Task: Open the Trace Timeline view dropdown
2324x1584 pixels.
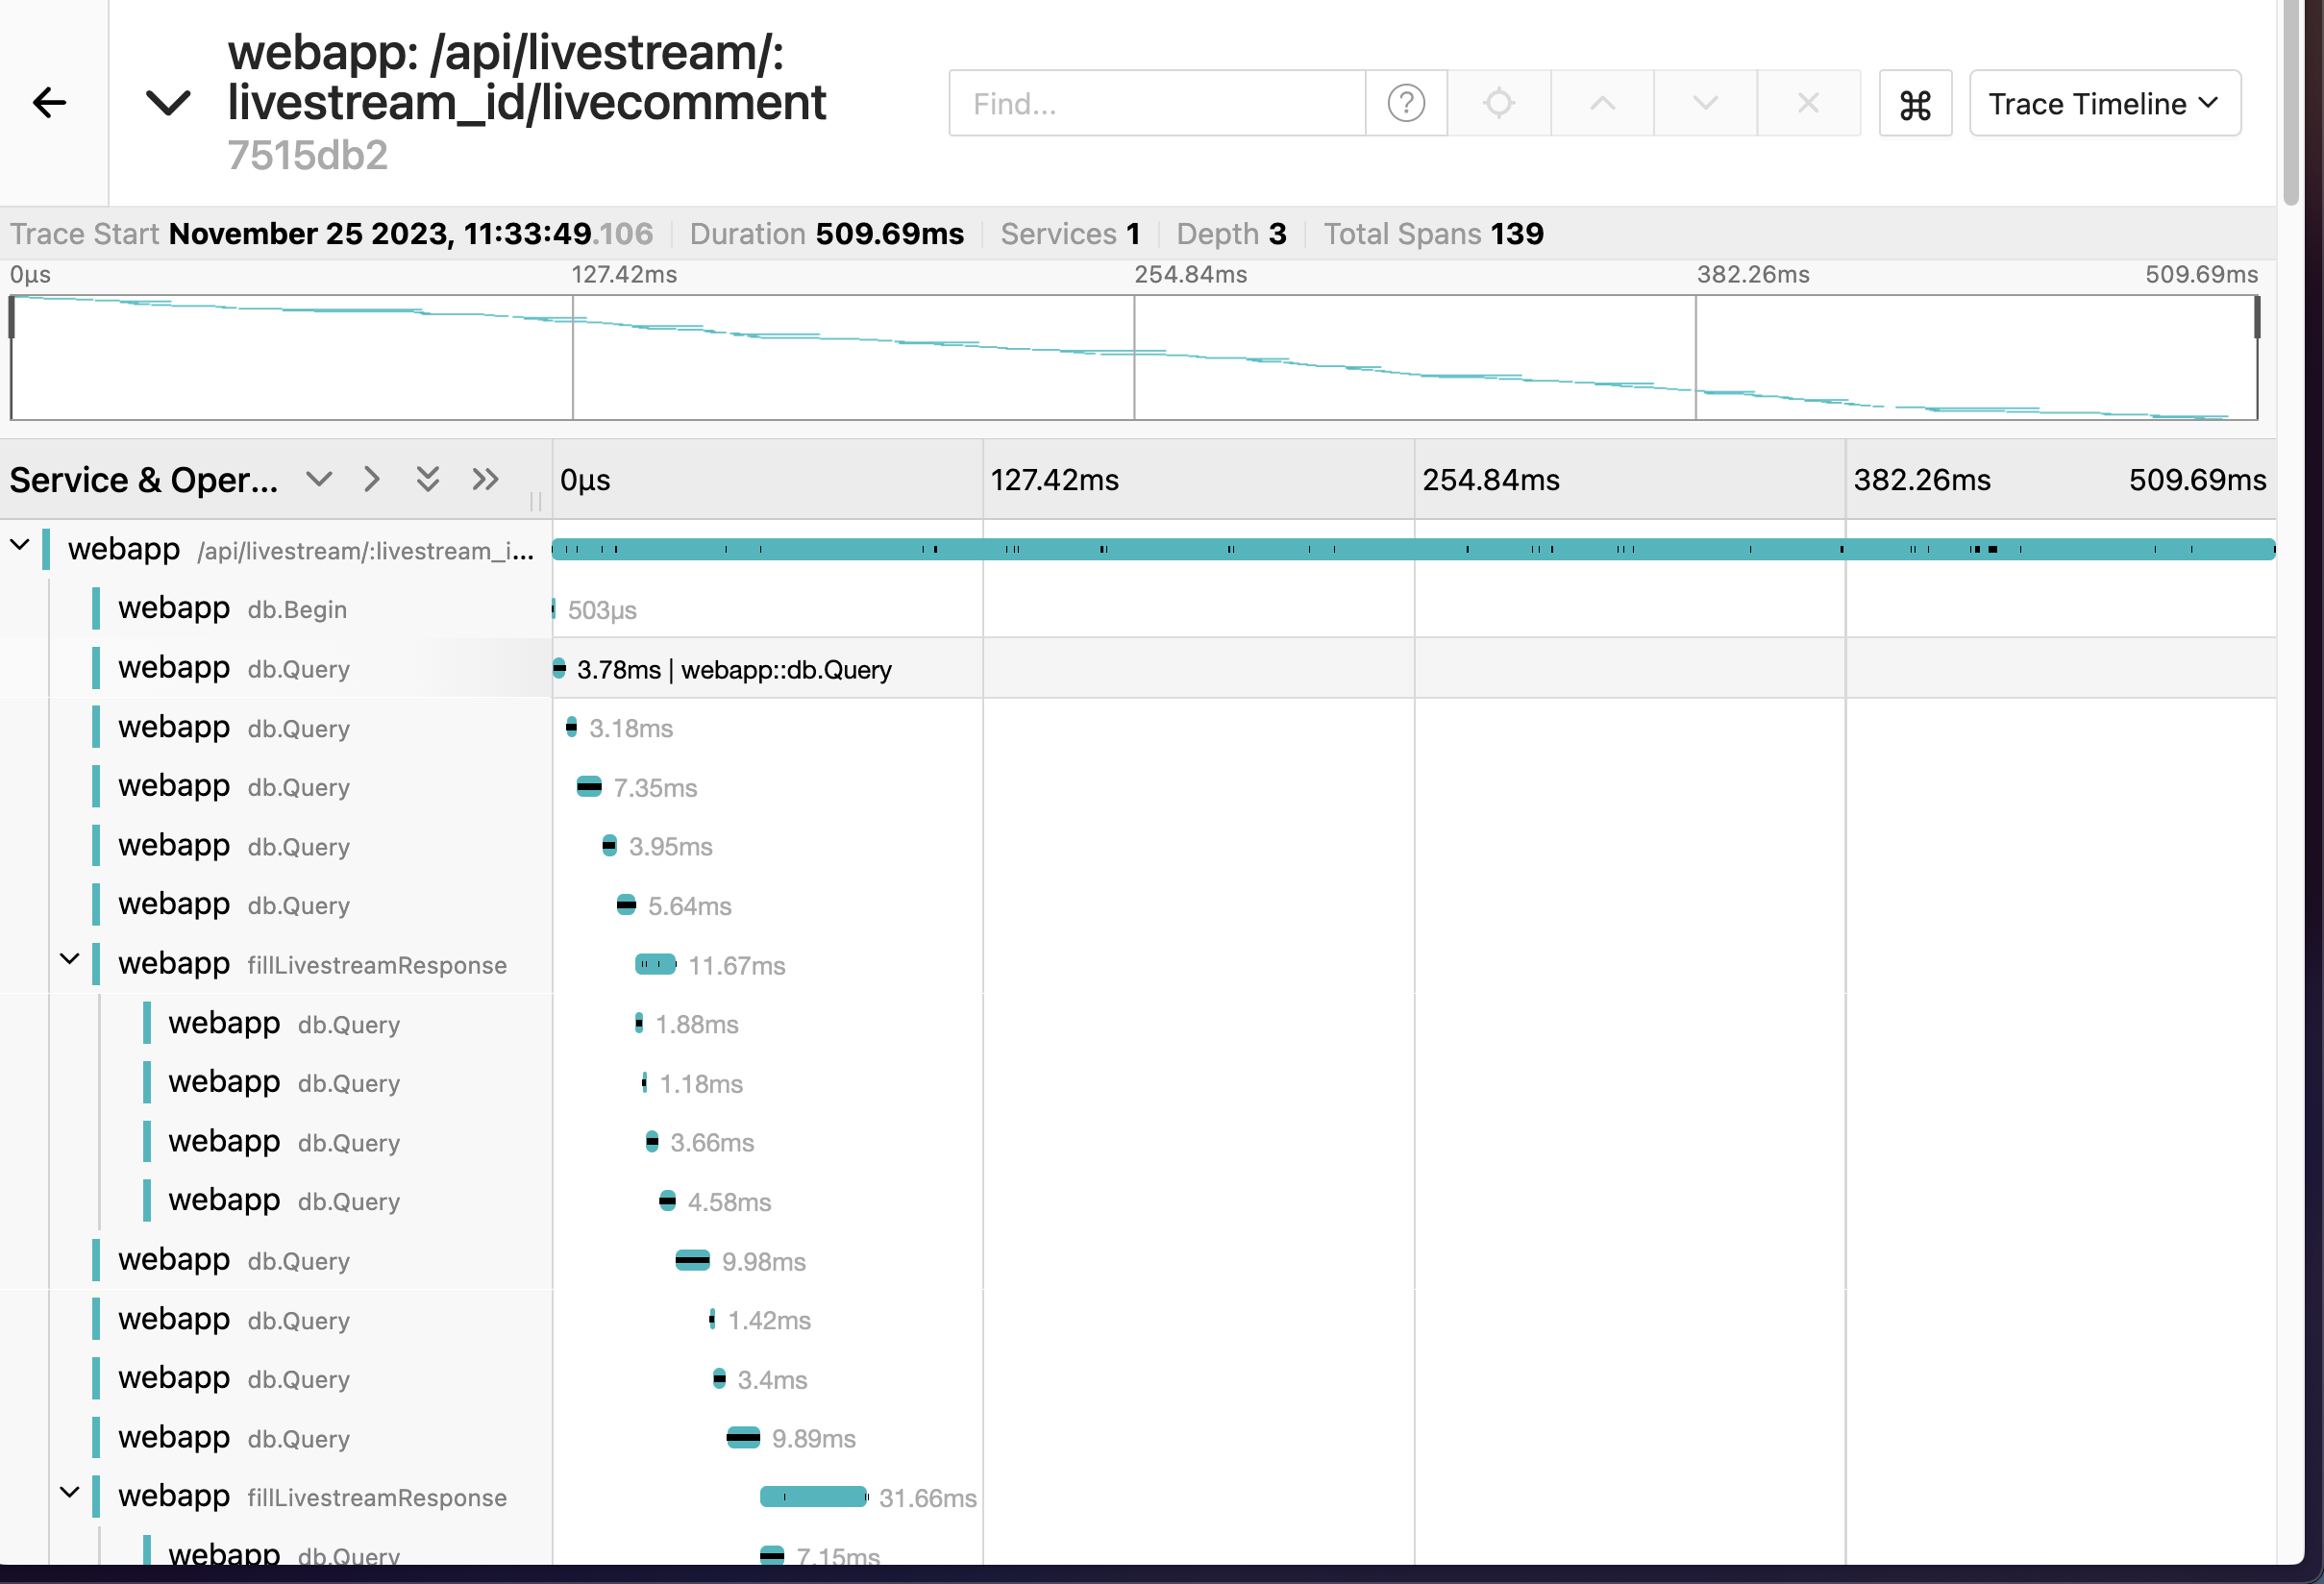Action: point(2104,103)
